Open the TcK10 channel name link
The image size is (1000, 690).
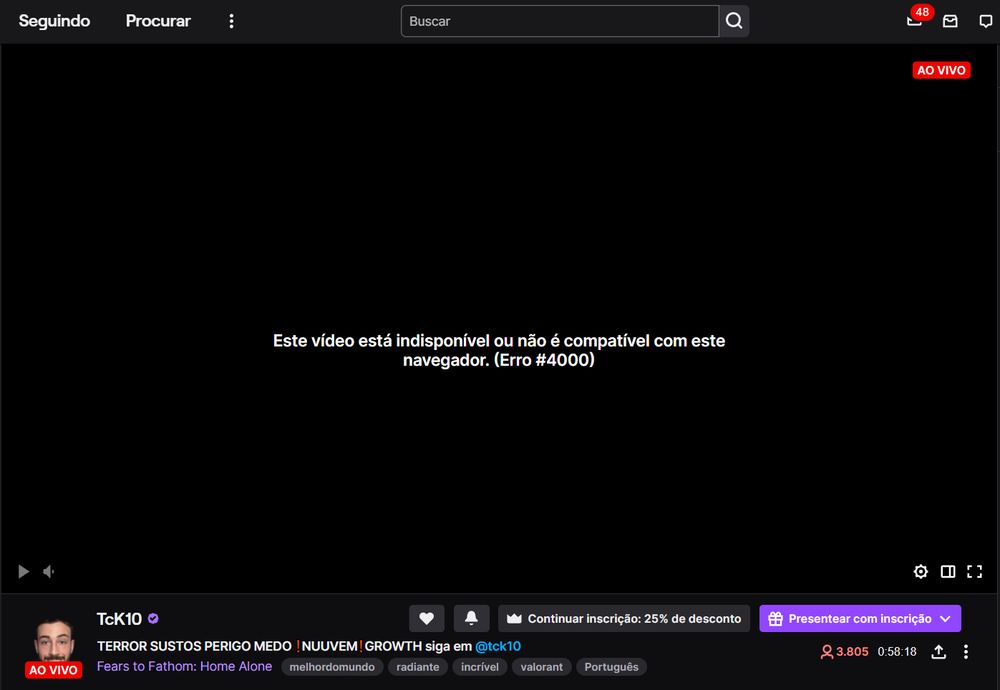[x=119, y=619]
